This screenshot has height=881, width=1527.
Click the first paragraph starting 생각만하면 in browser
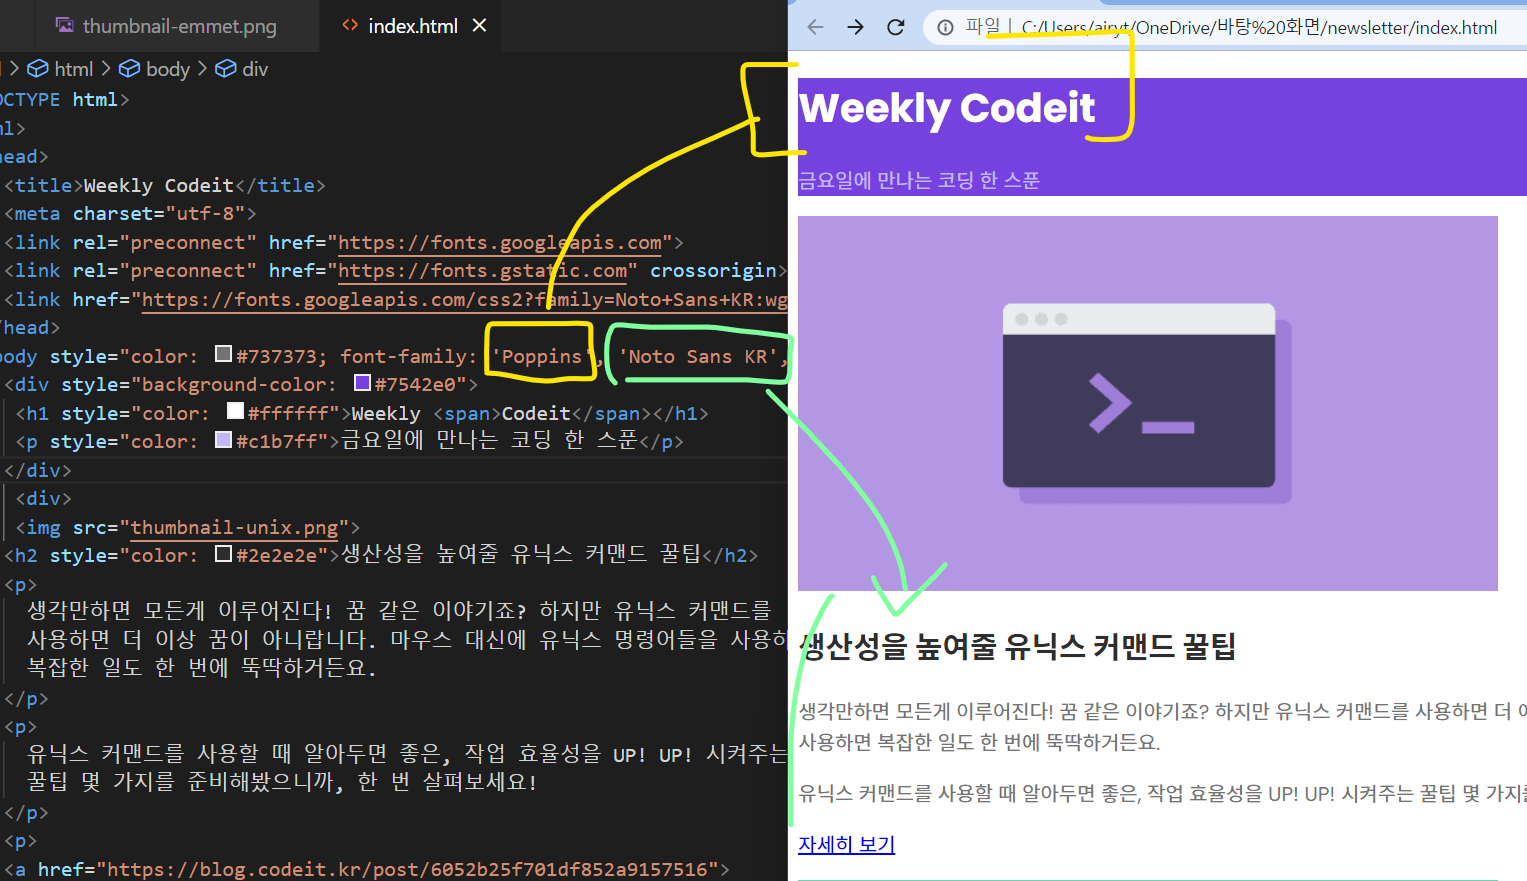tap(1162, 727)
